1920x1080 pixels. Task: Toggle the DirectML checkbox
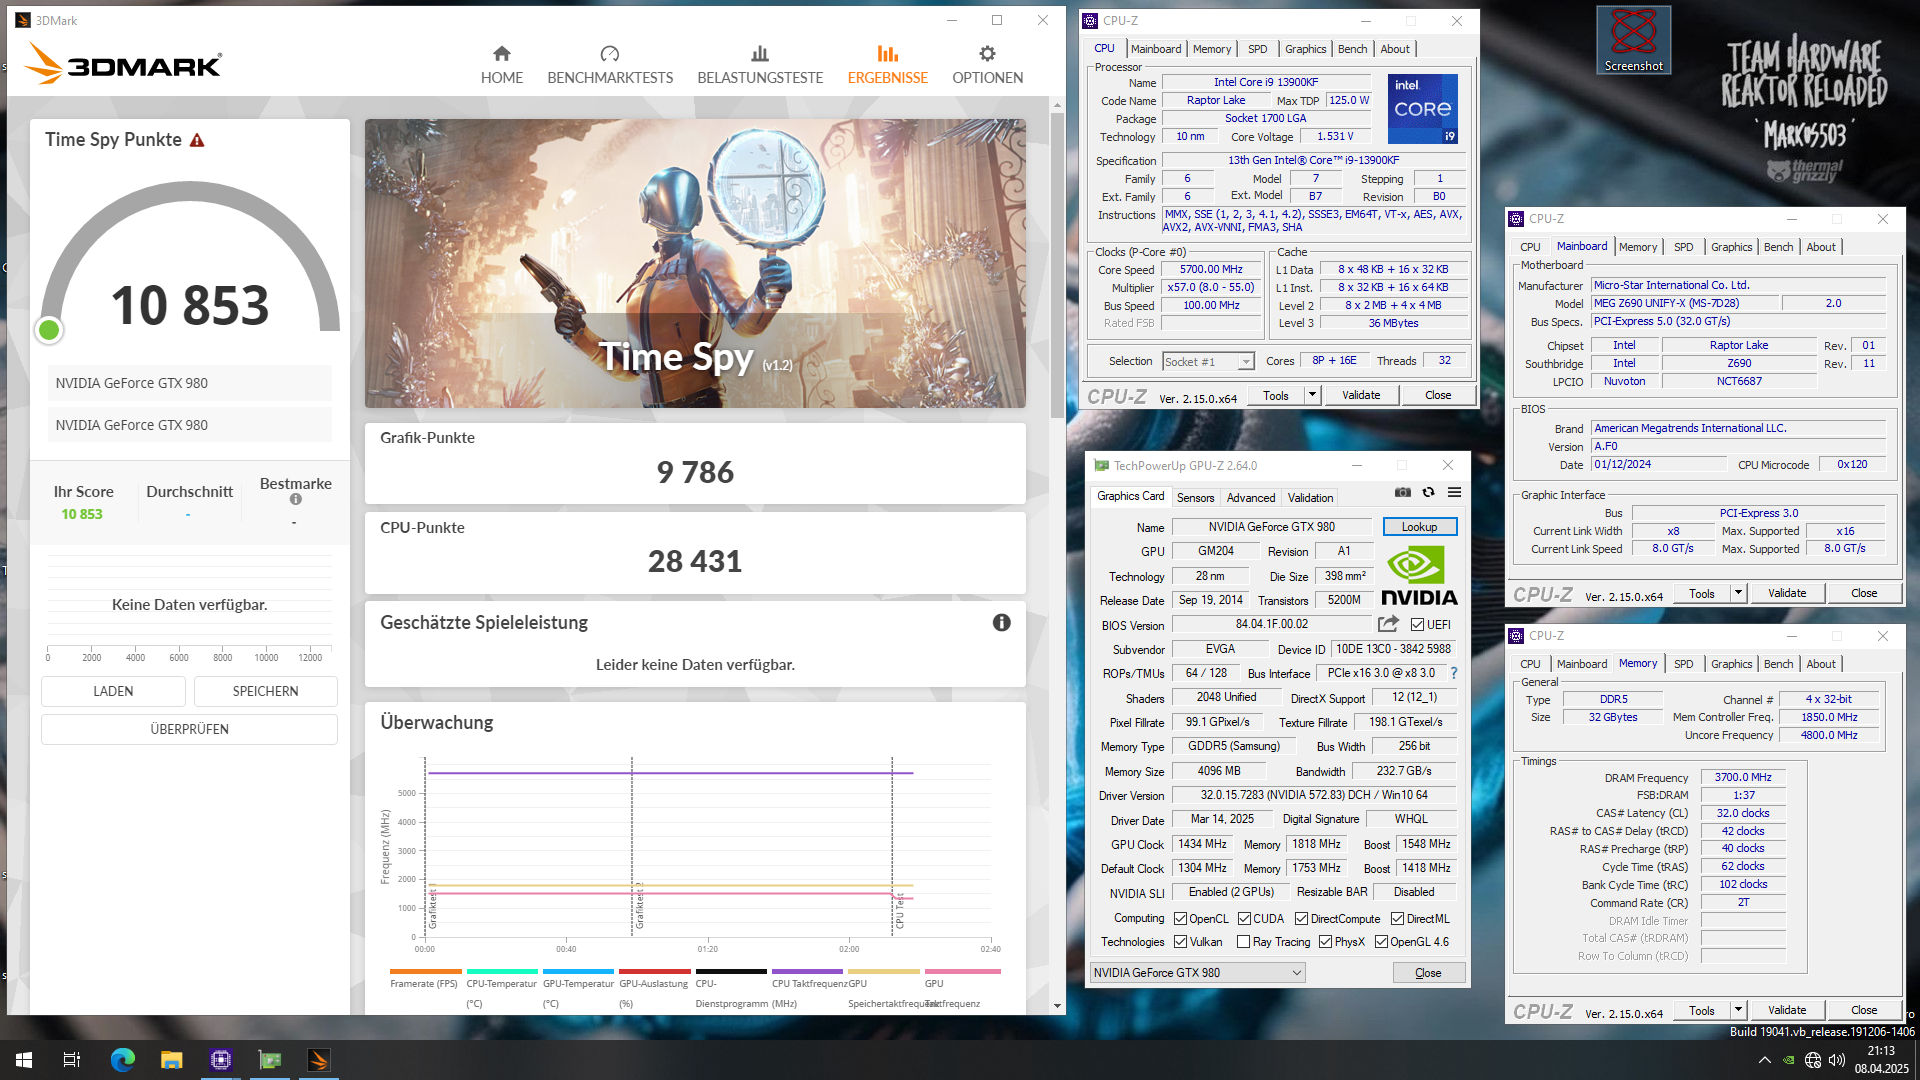click(x=1397, y=919)
